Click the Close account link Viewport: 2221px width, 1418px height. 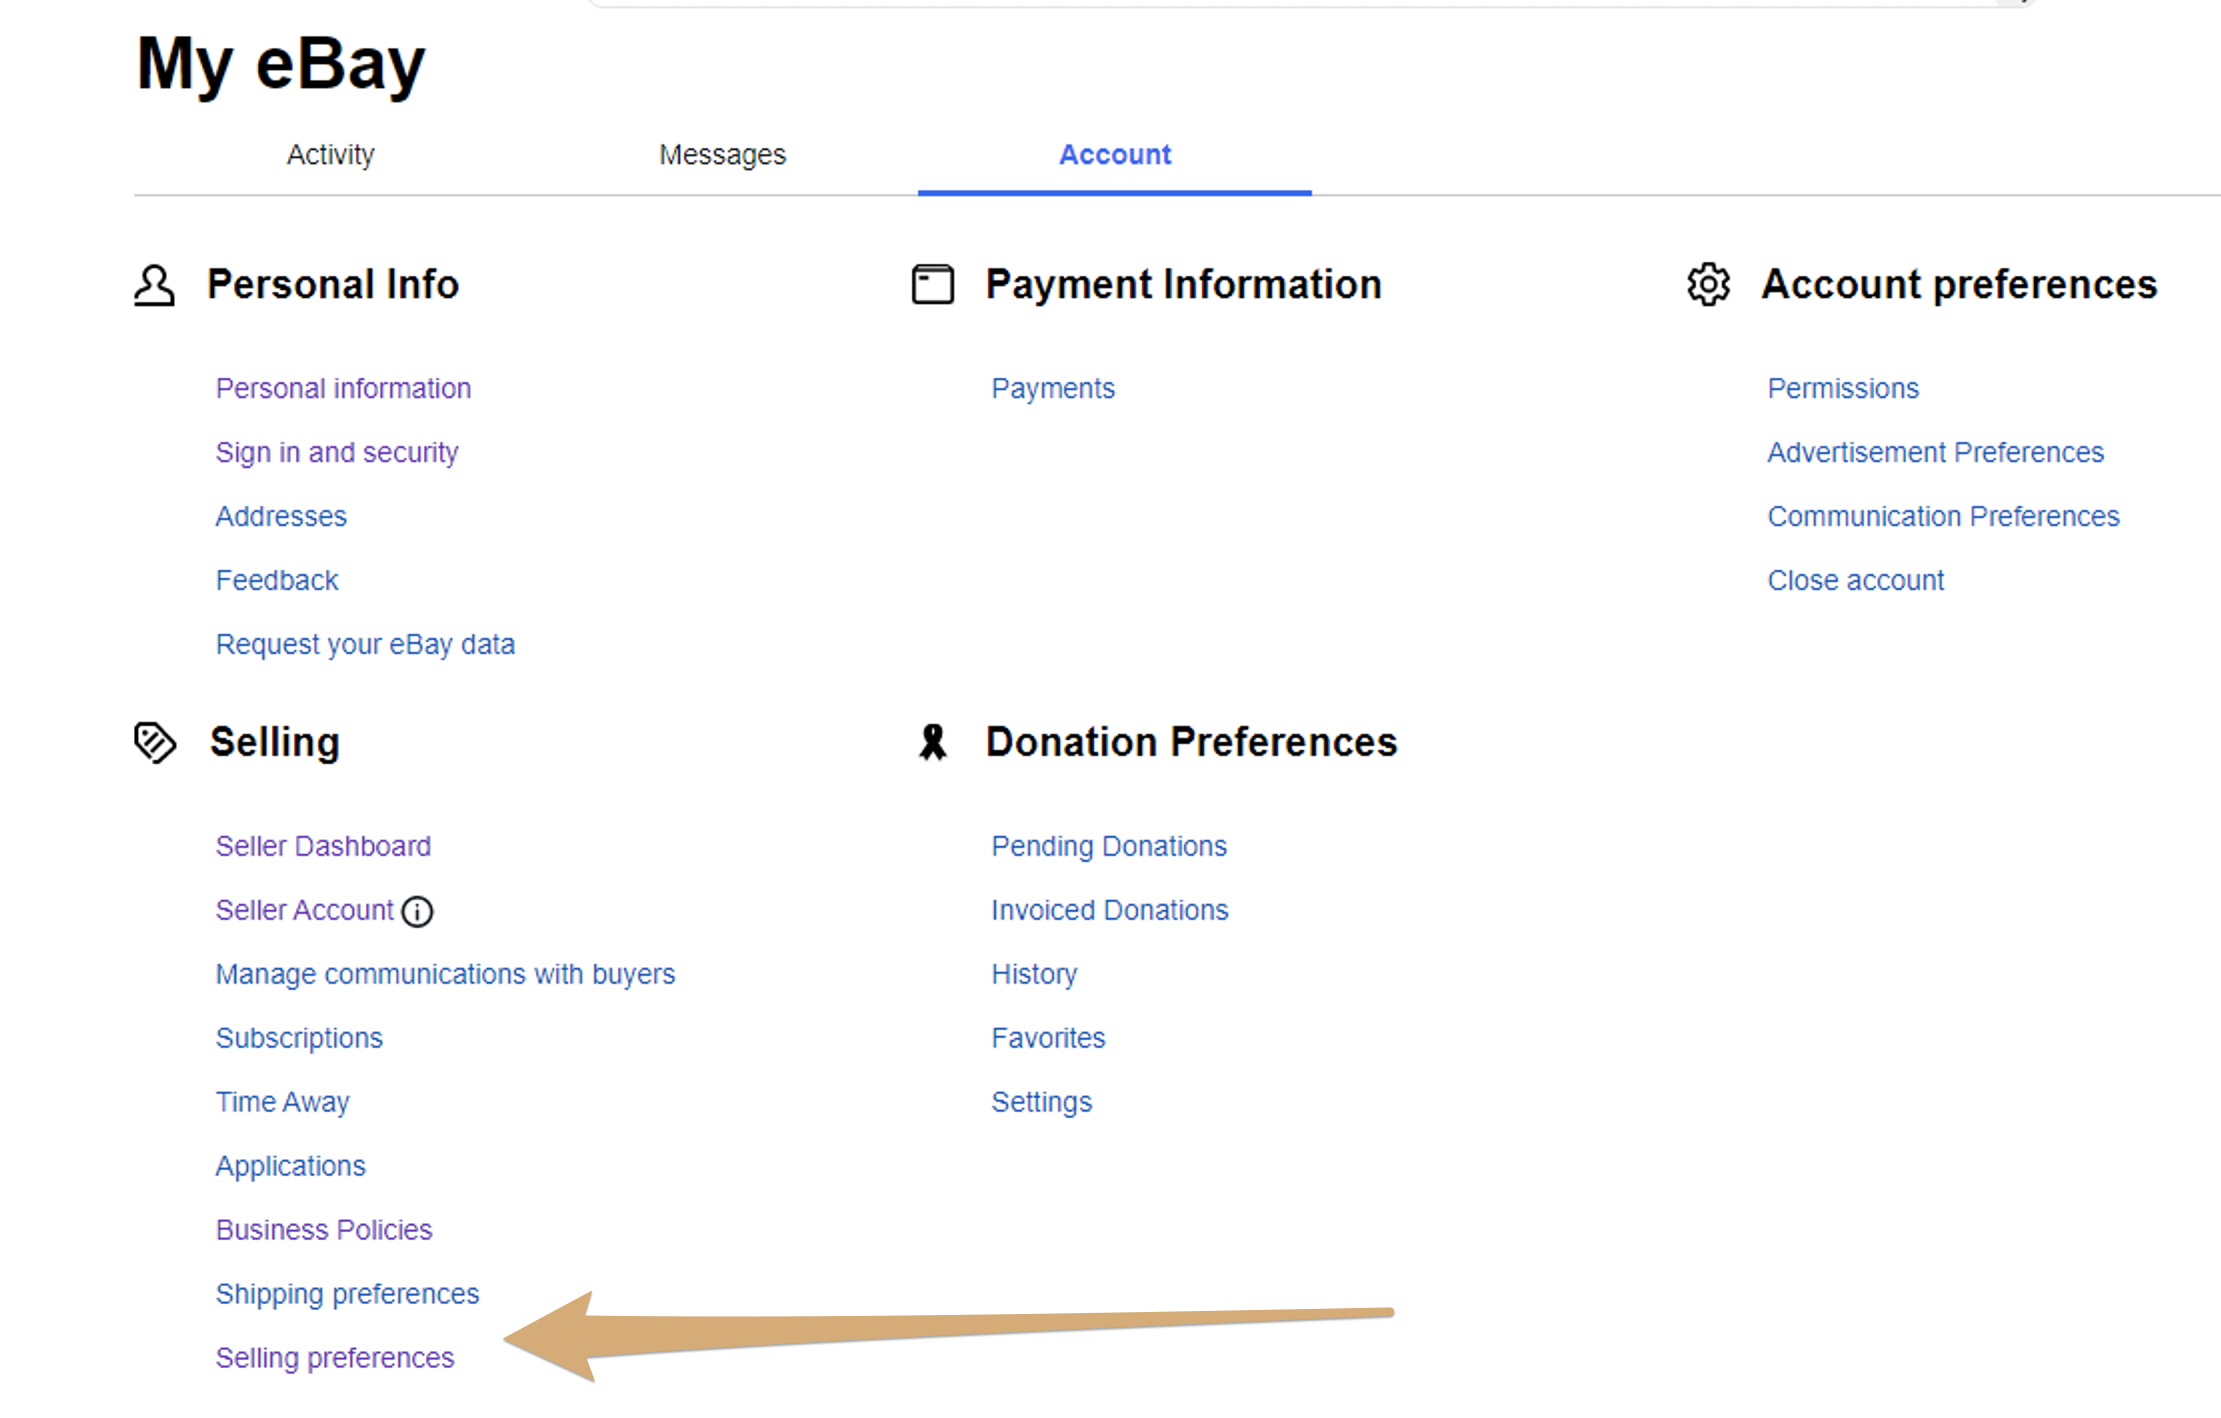[1855, 580]
